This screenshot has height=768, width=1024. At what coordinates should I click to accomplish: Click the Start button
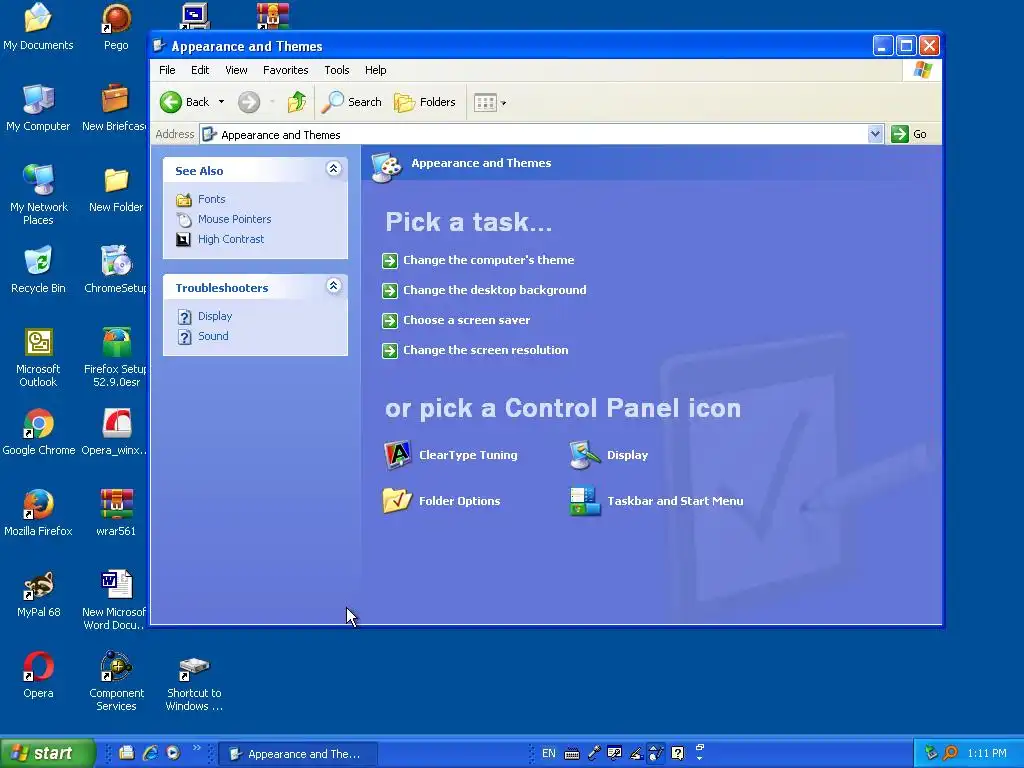tap(48, 753)
